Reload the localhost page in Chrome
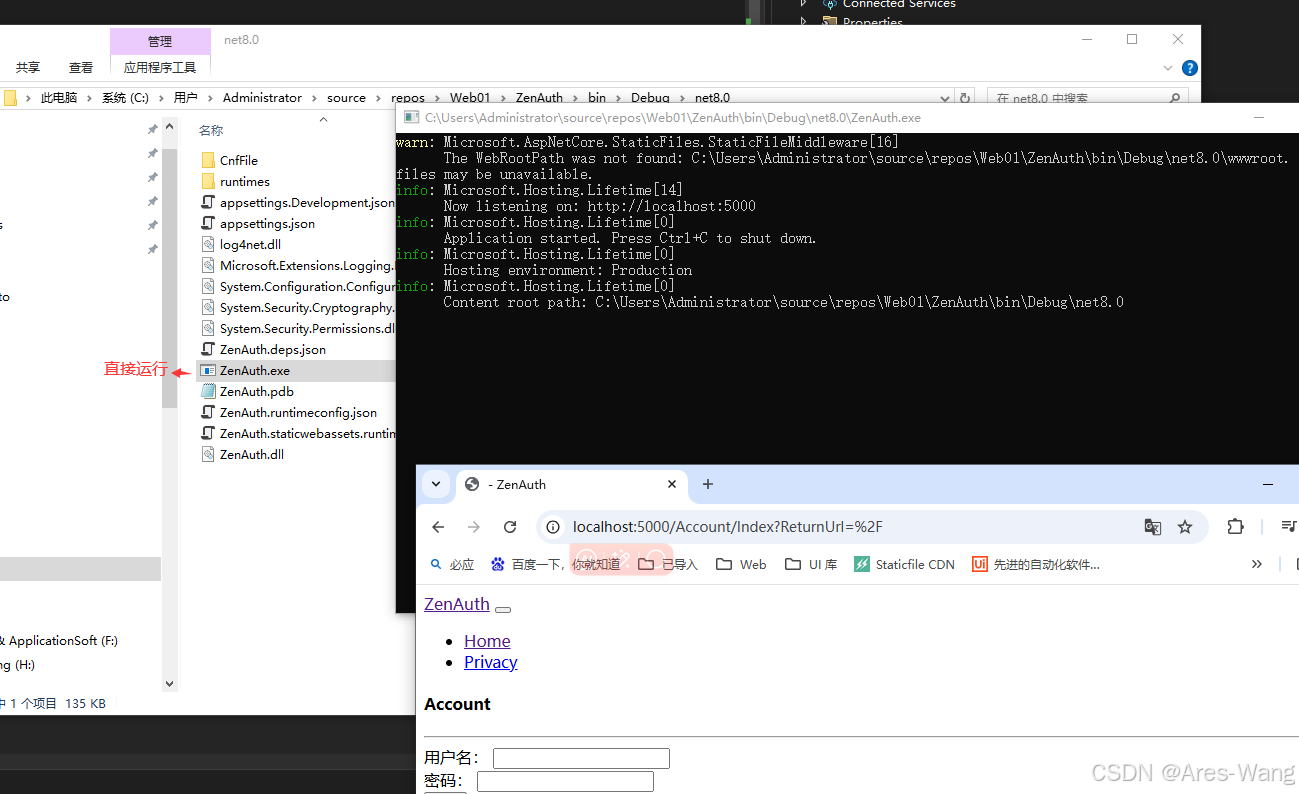 coord(510,527)
